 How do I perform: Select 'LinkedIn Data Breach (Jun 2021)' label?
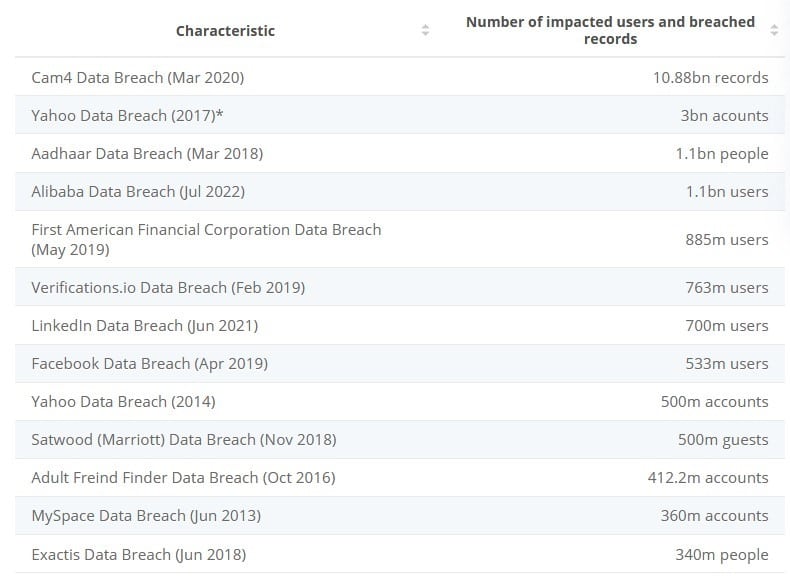tap(145, 326)
